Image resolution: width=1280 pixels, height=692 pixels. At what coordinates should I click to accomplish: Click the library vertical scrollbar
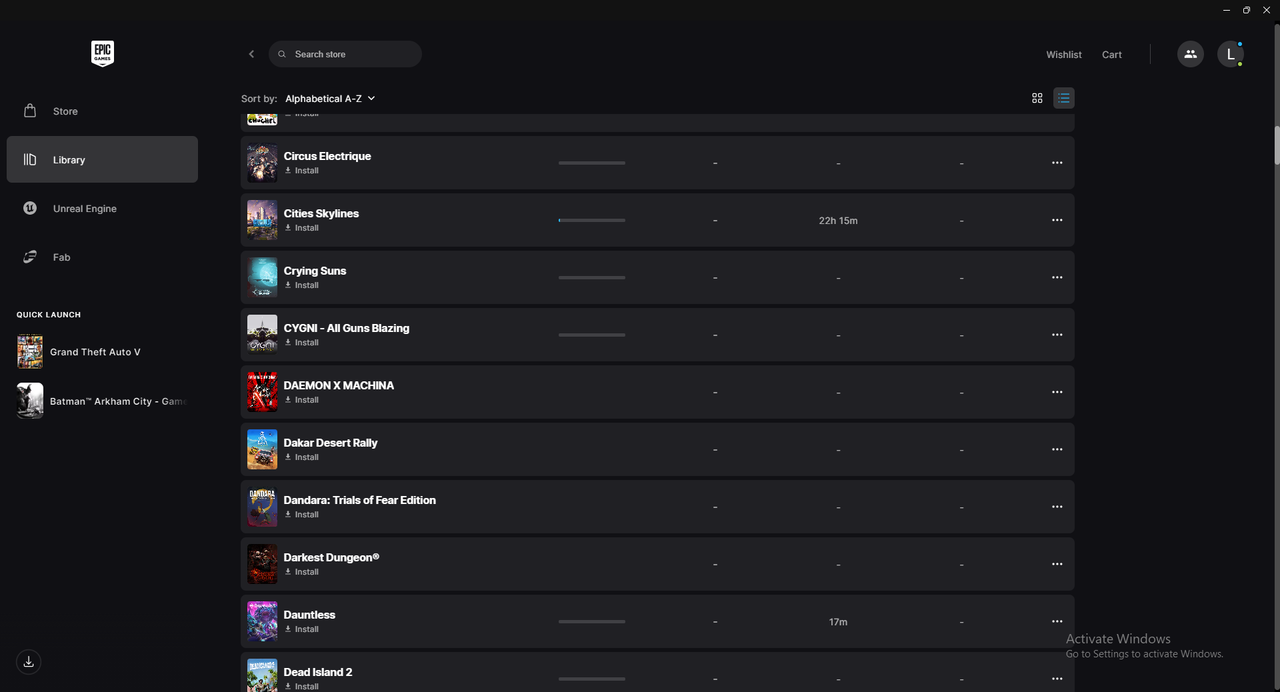click(x=1277, y=145)
